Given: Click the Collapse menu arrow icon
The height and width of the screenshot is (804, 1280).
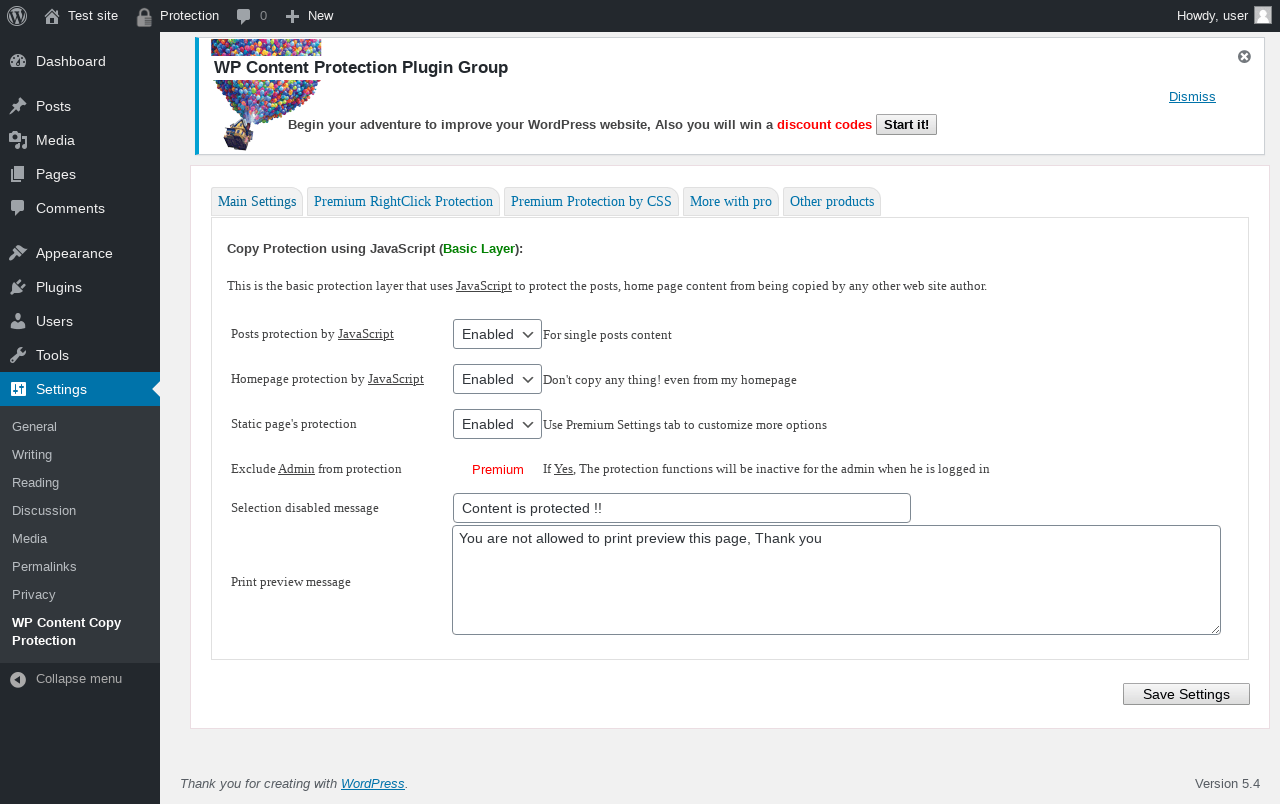Looking at the screenshot, I should (x=18, y=679).
